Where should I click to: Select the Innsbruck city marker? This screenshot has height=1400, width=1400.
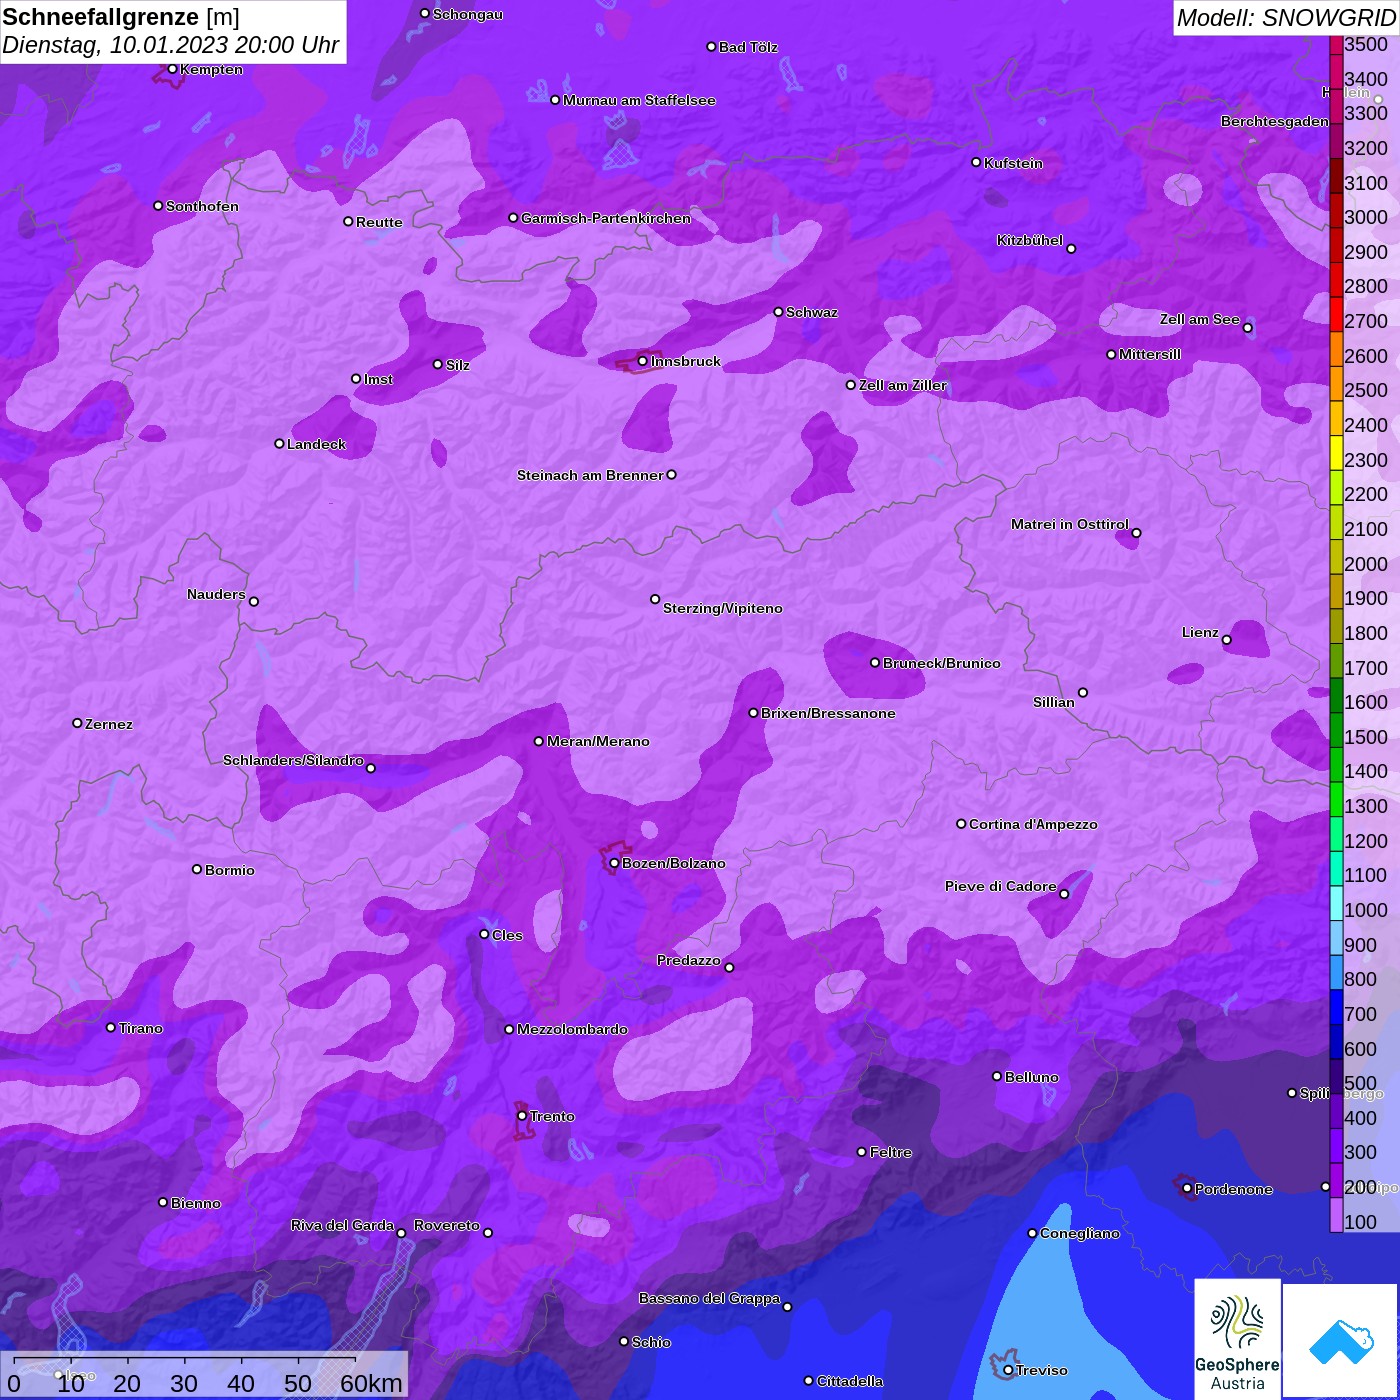[x=643, y=361]
